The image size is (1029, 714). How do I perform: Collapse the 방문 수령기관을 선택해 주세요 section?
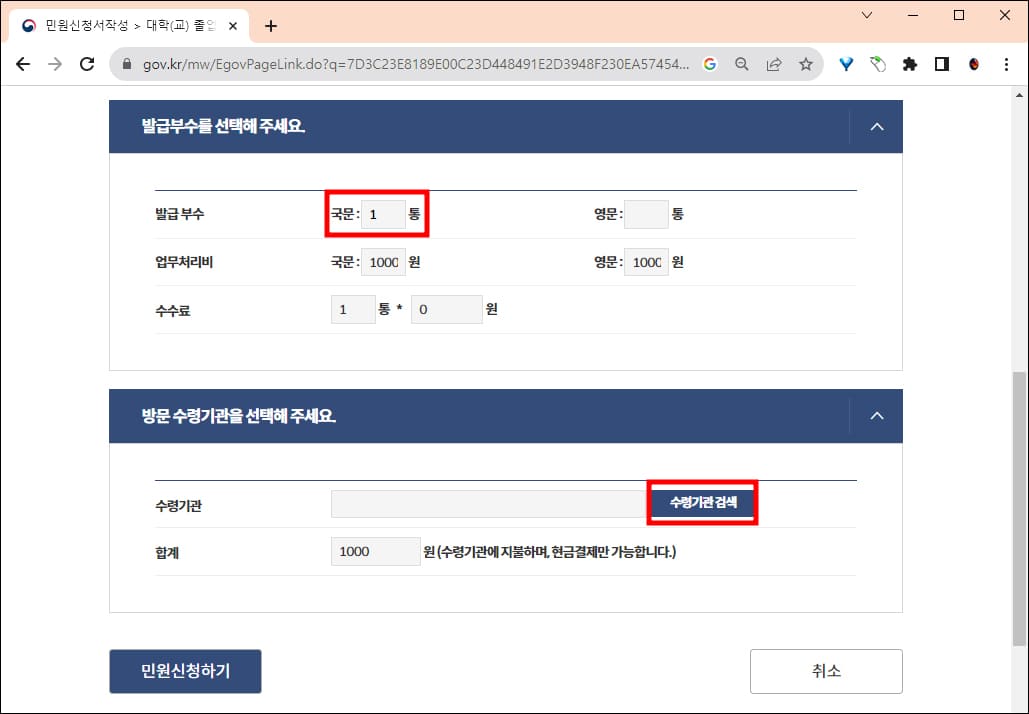[877, 416]
